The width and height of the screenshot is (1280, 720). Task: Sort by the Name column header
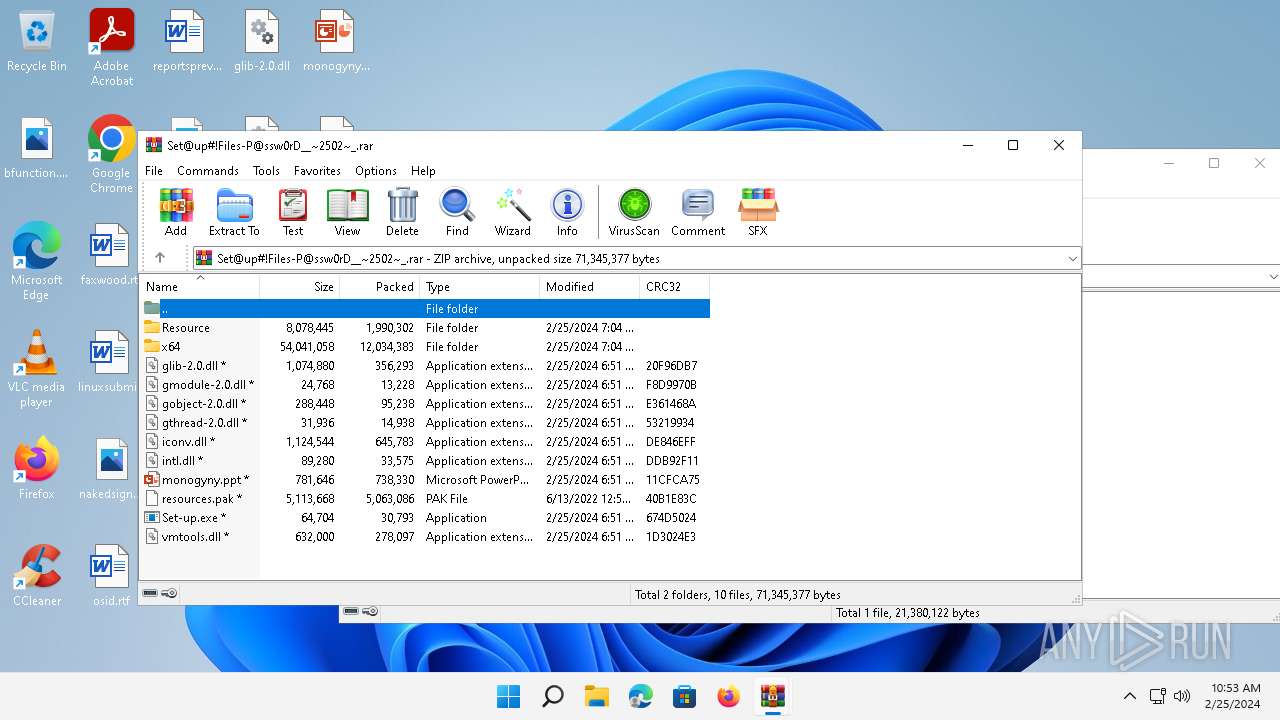click(x=199, y=287)
